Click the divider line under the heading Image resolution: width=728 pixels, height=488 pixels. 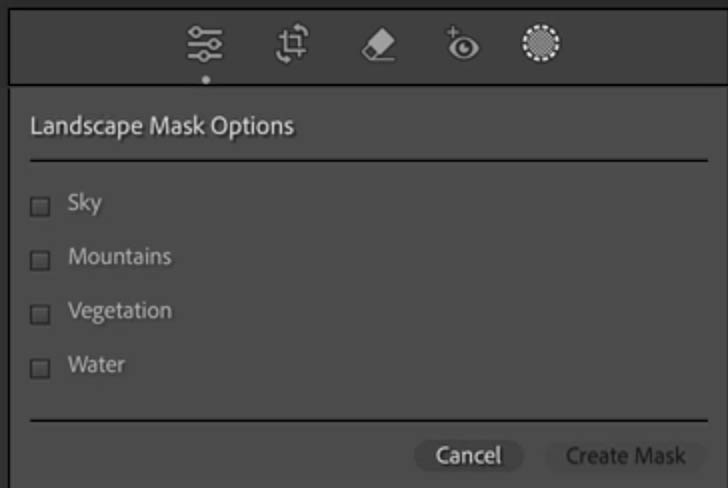369,160
